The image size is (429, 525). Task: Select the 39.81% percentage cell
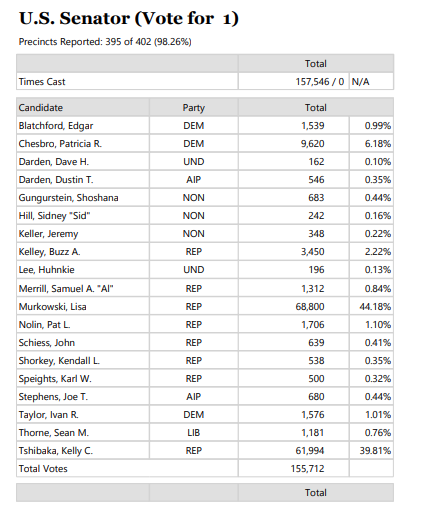tap(371, 451)
